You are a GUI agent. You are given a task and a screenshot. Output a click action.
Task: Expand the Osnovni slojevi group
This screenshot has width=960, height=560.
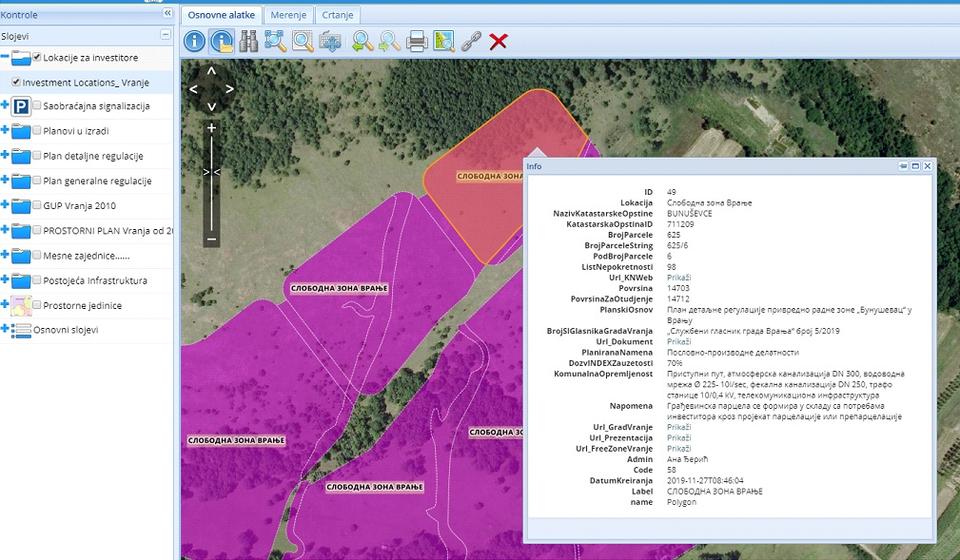(x=5, y=330)
